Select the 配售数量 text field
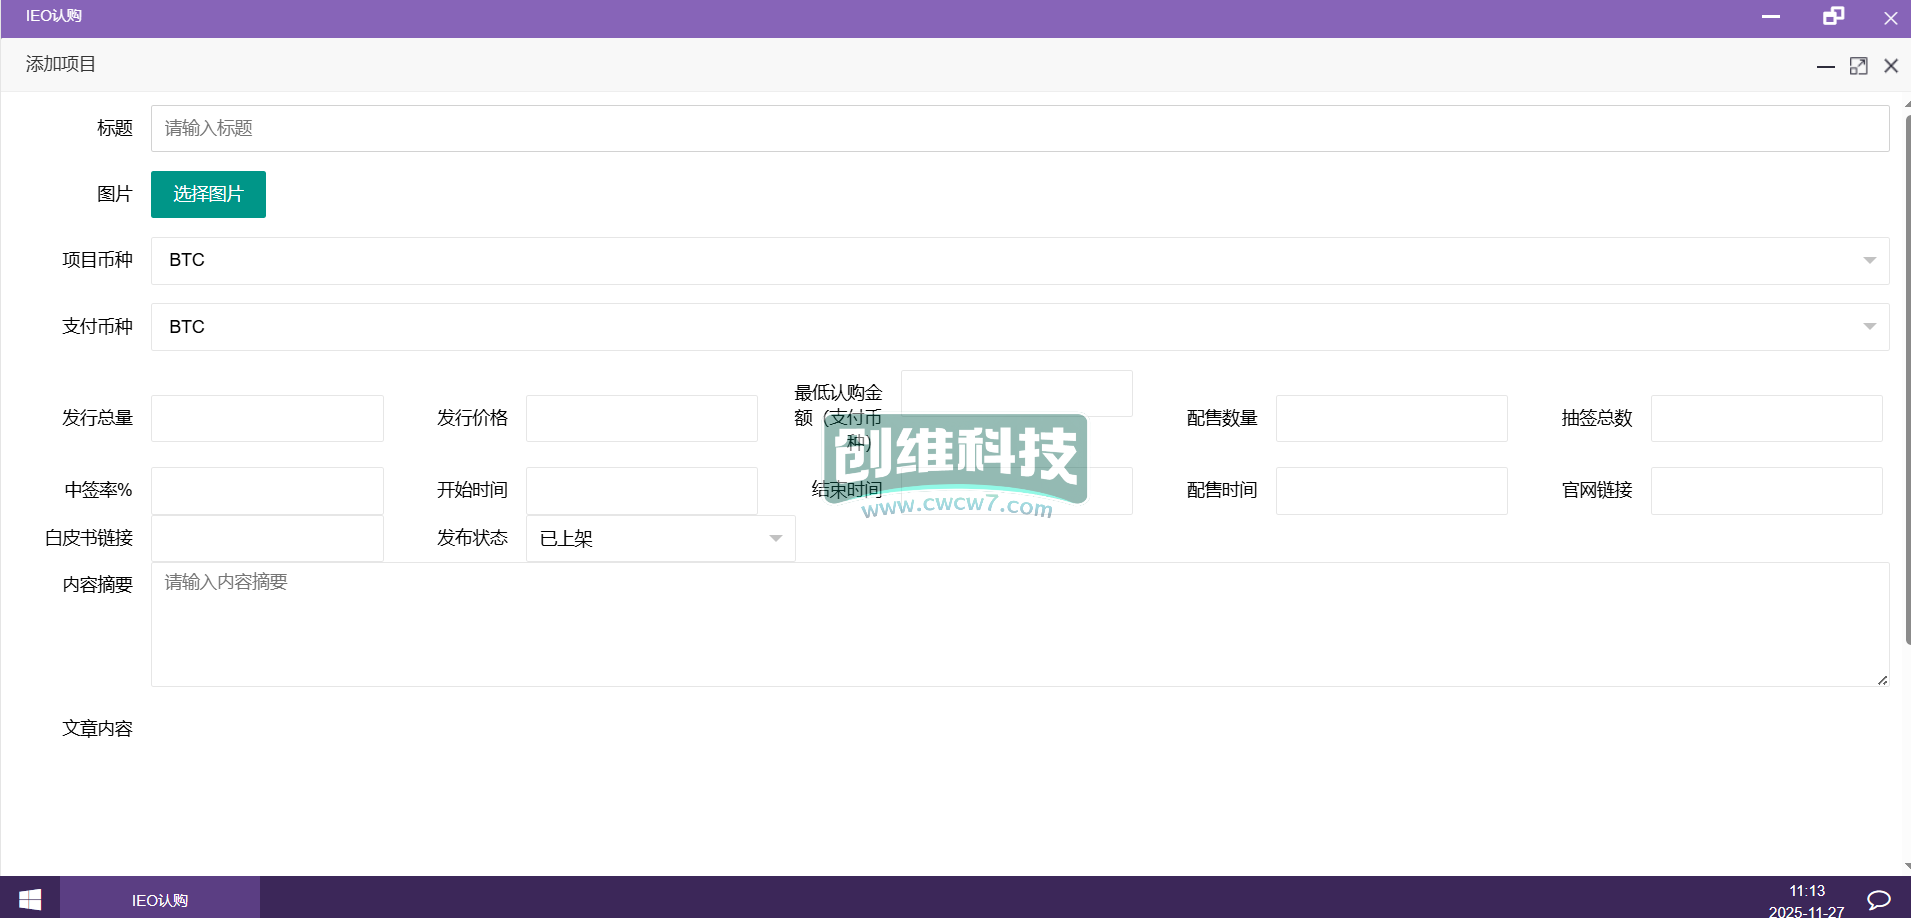 [1391, 419]
